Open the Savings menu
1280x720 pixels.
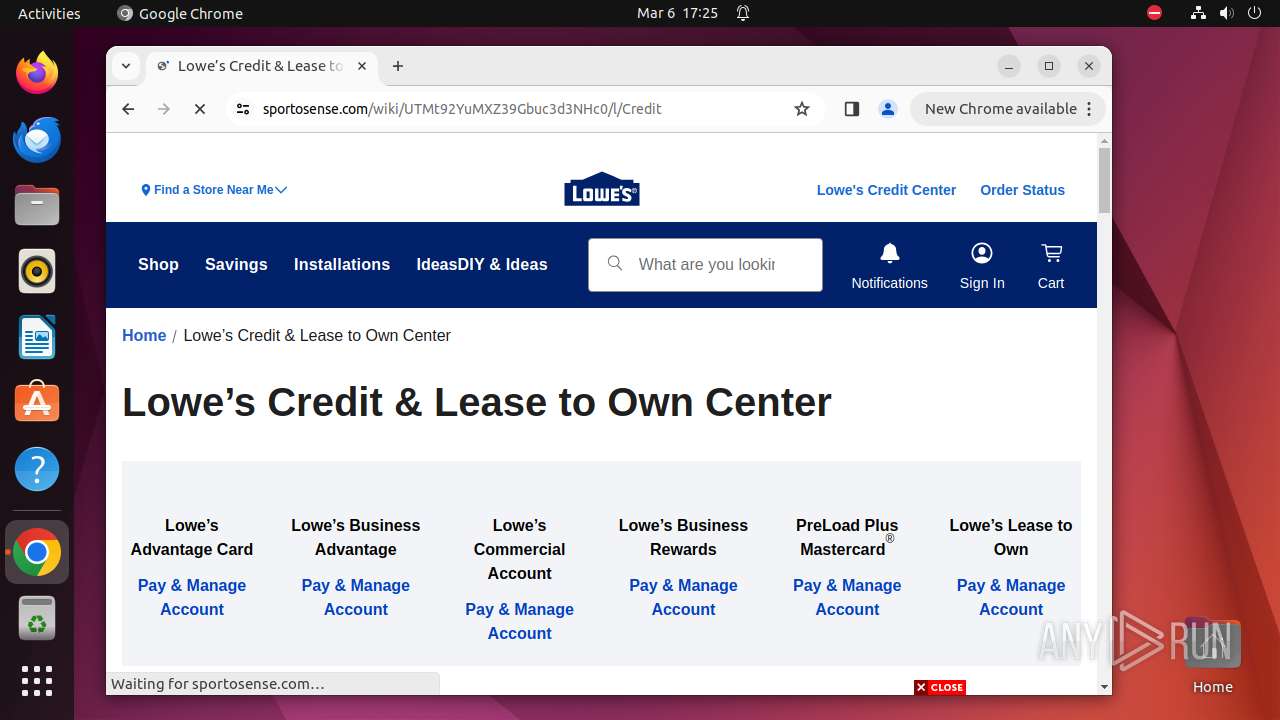(x=236, y=264)
